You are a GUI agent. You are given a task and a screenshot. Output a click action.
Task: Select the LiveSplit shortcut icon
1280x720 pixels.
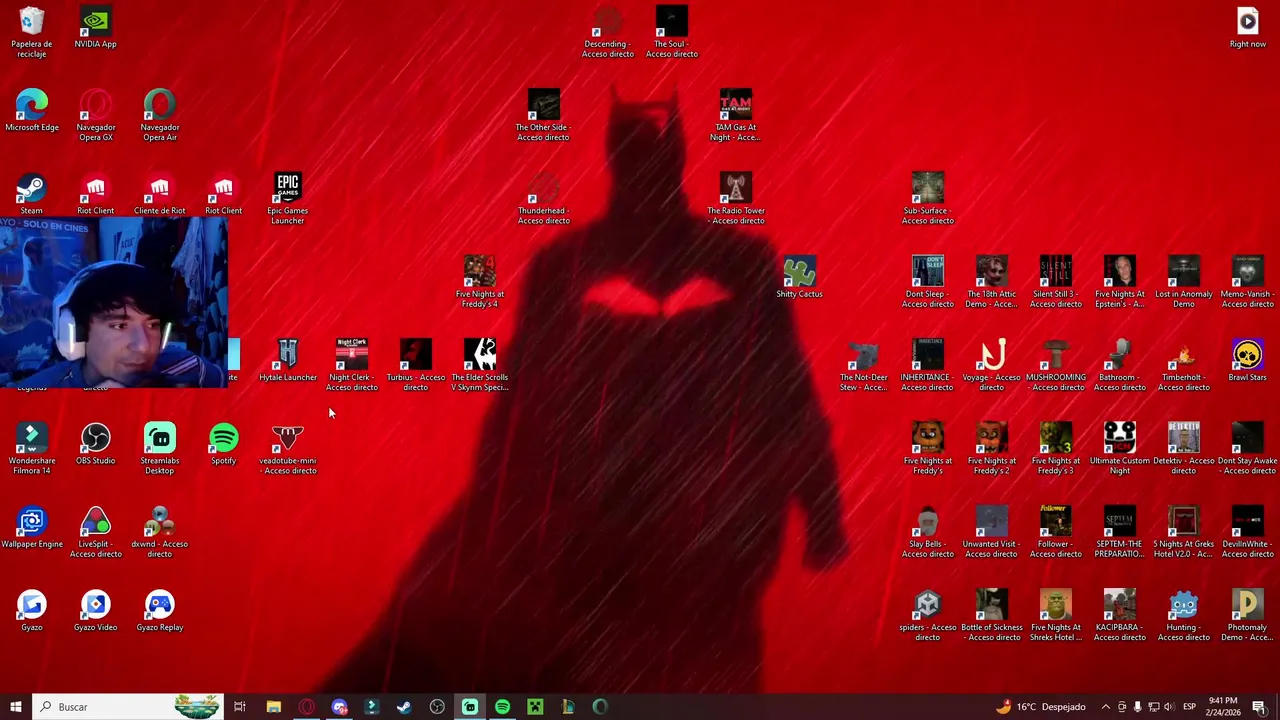click(96, 532)
